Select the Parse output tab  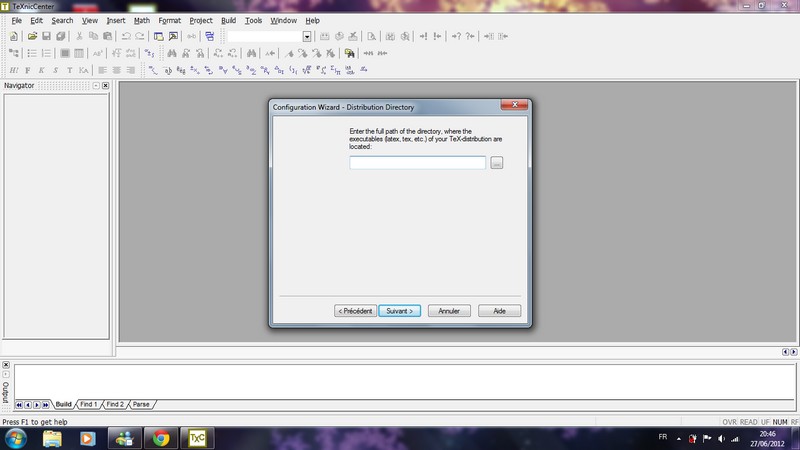(141, 404)
